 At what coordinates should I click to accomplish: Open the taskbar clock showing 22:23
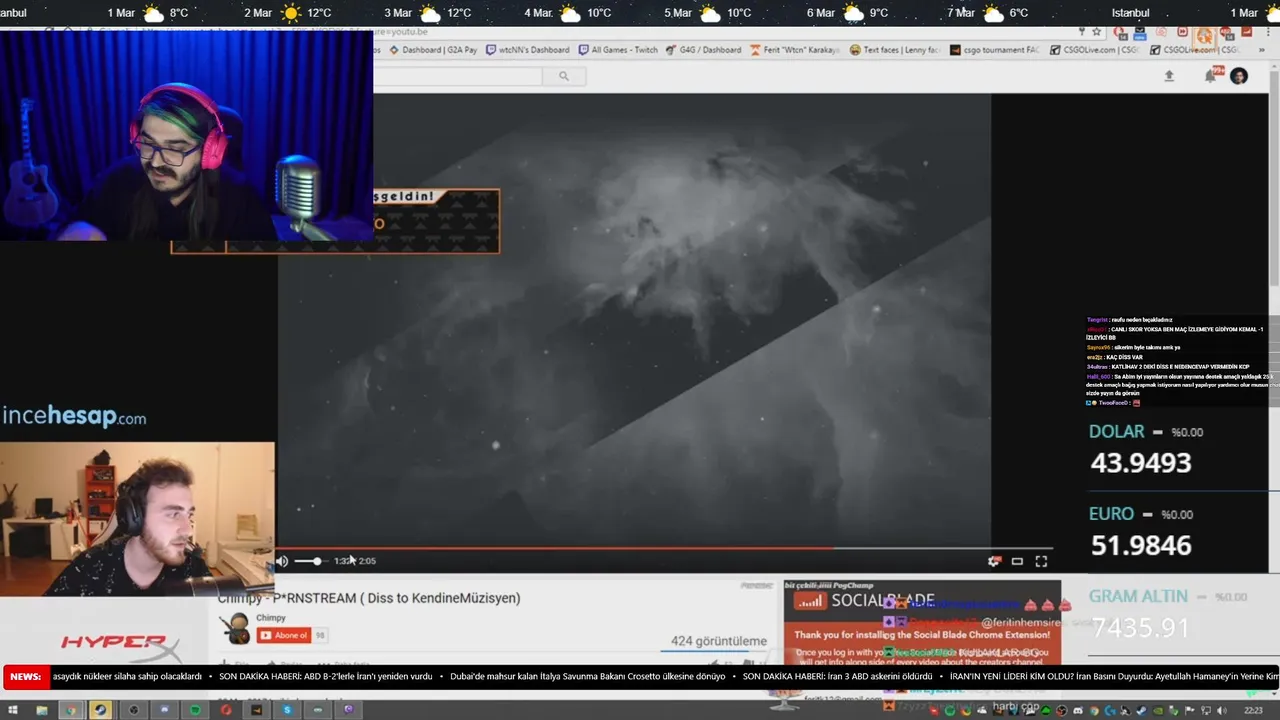1253,710
